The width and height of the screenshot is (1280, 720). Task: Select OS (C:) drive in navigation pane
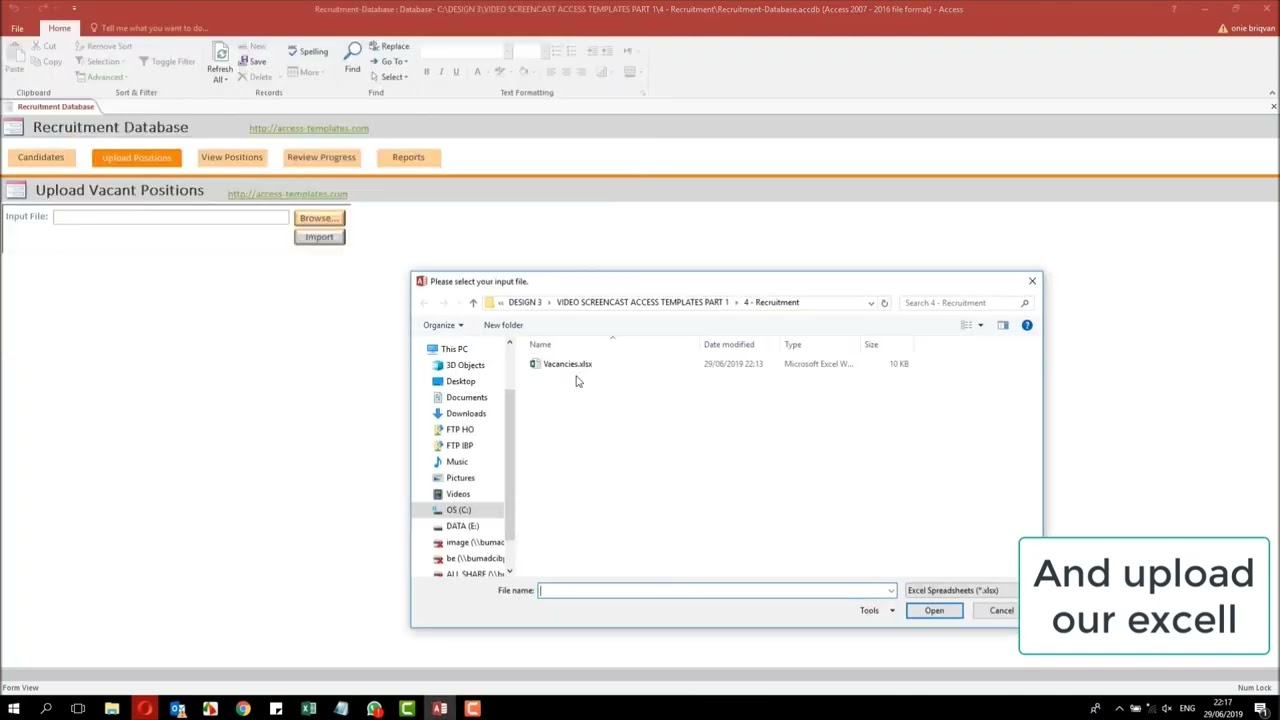click(458, 510)
